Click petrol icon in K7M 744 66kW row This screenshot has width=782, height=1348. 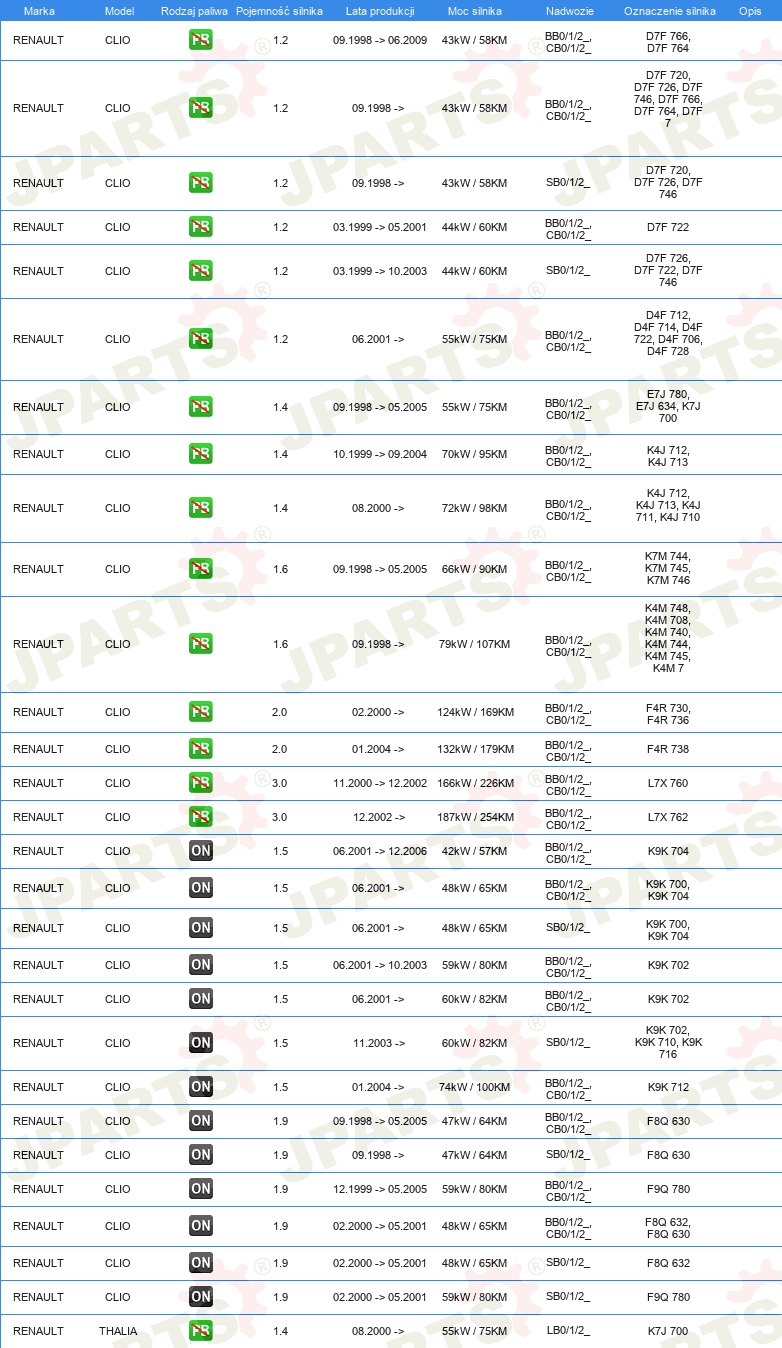click(201, 569)
